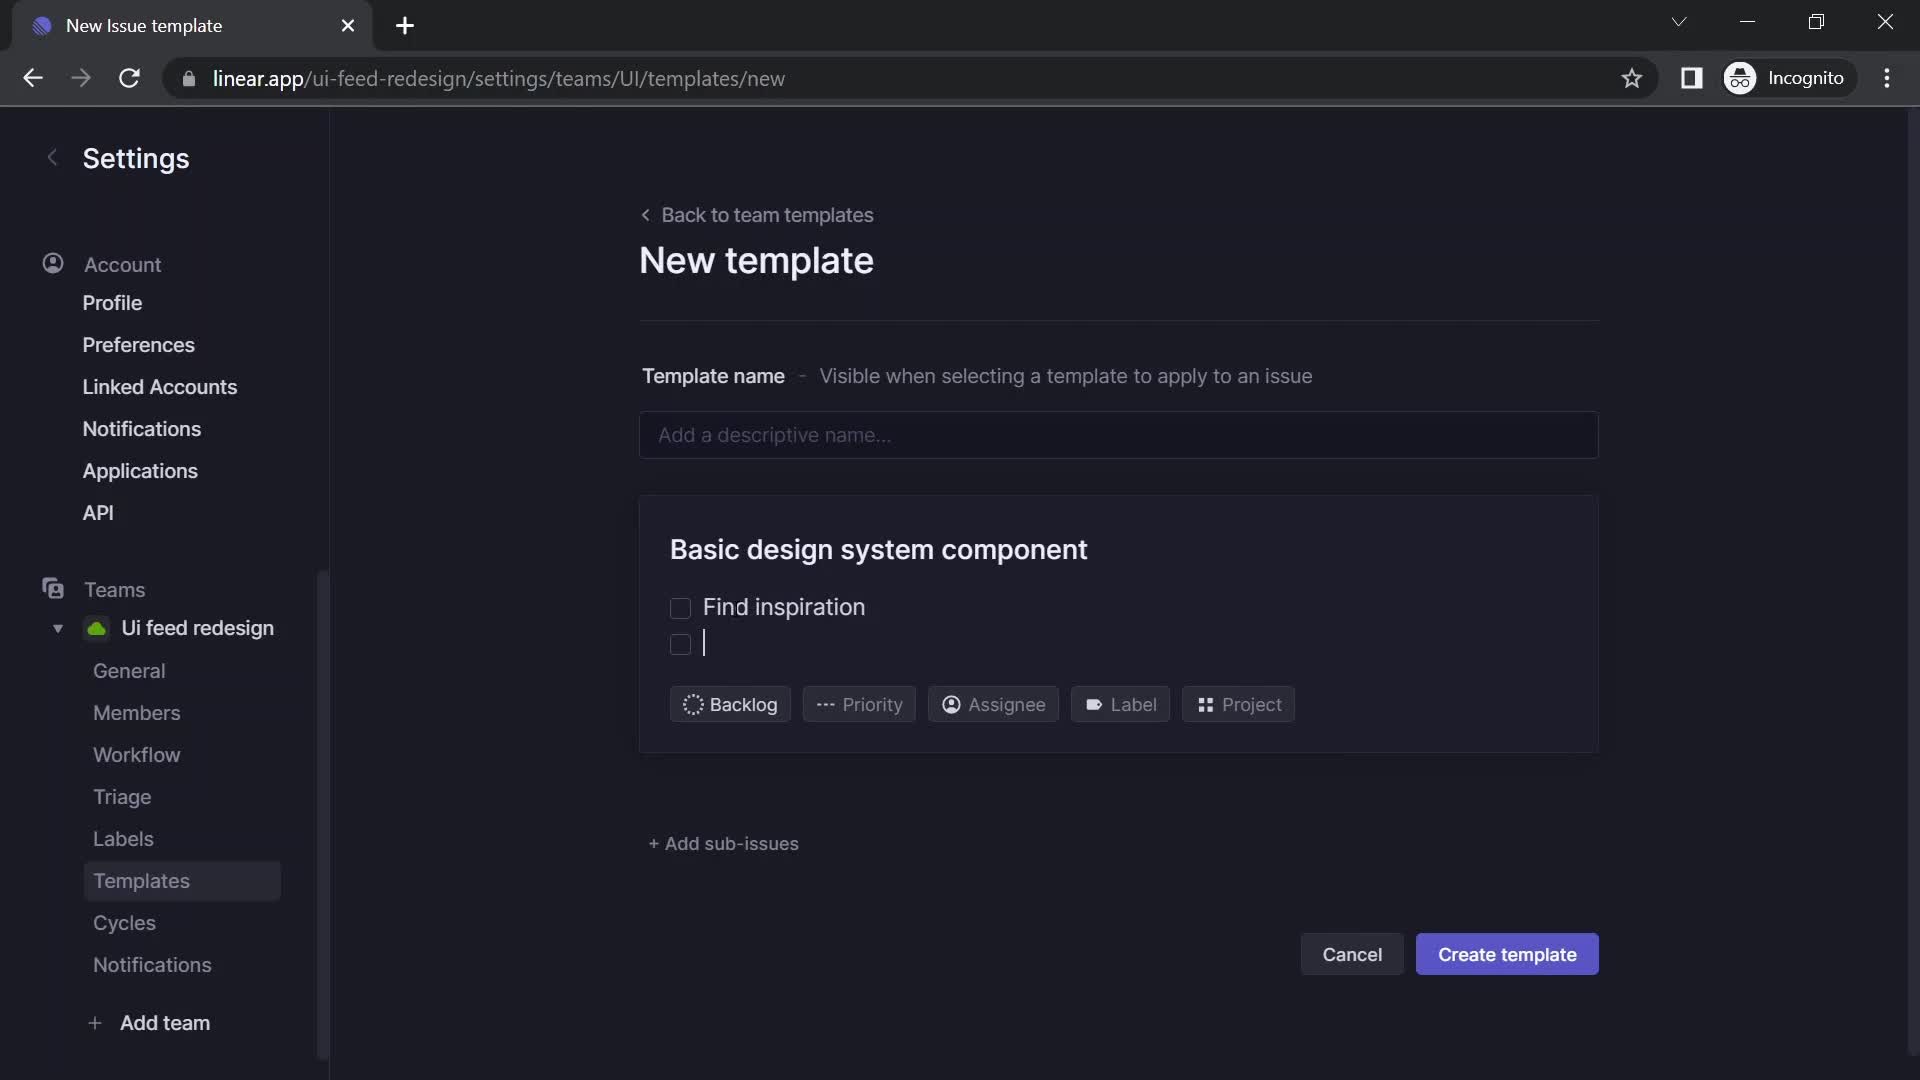This screenshot has width=1920, height=1080.
Task: Click the Assignee icon
Action: click(x=949, y=703)
